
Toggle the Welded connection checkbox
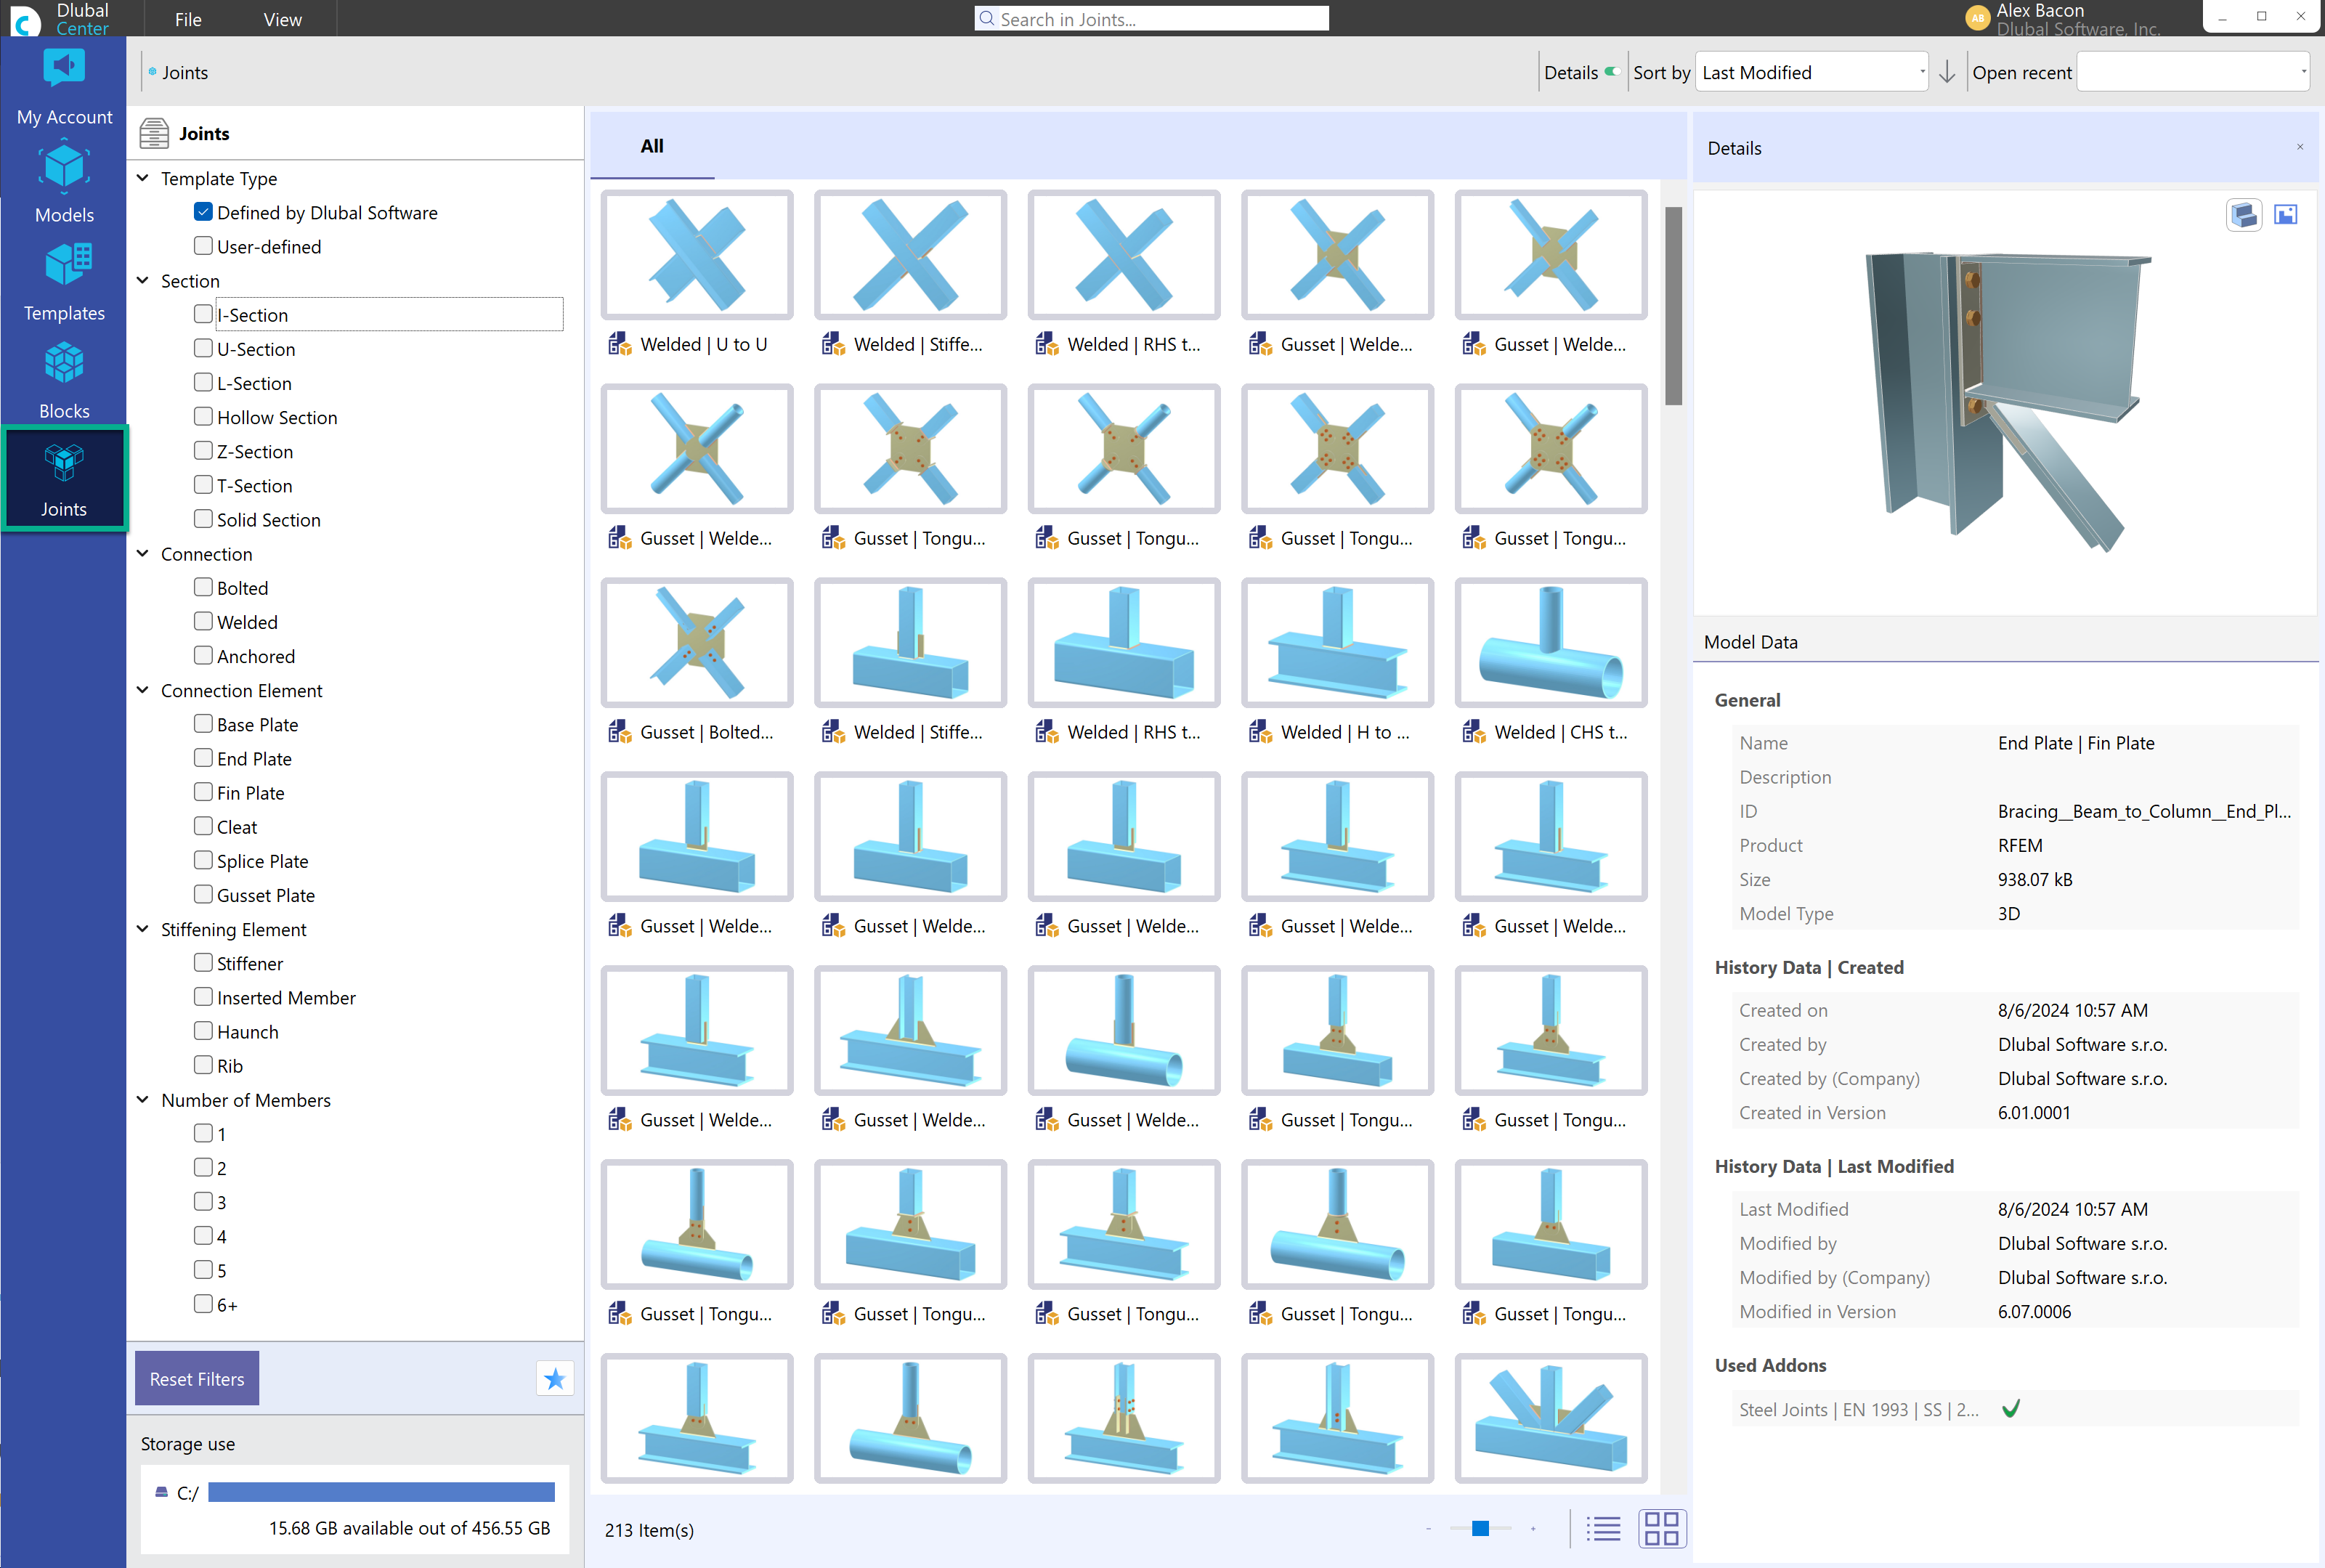click(203, 621)
